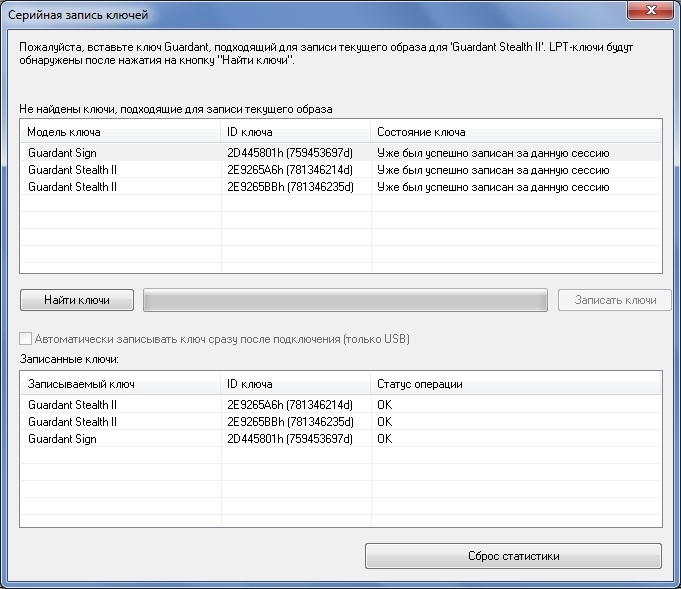Enable automatic key writing on USB connection
This screenshot has height=589, width=681.
click(x=27, y=339)
